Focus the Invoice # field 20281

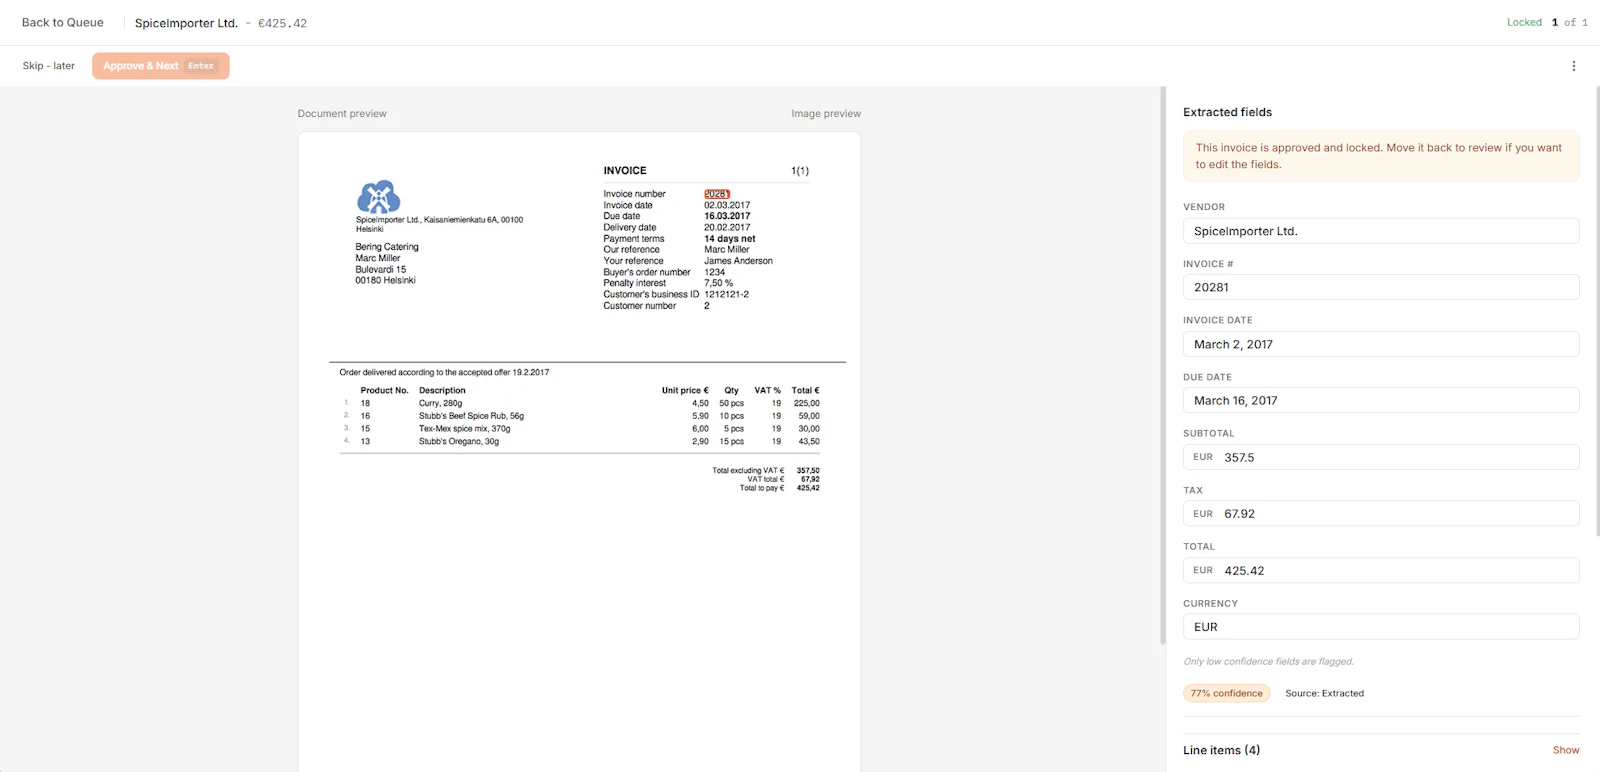click(x=1381, y=287)
